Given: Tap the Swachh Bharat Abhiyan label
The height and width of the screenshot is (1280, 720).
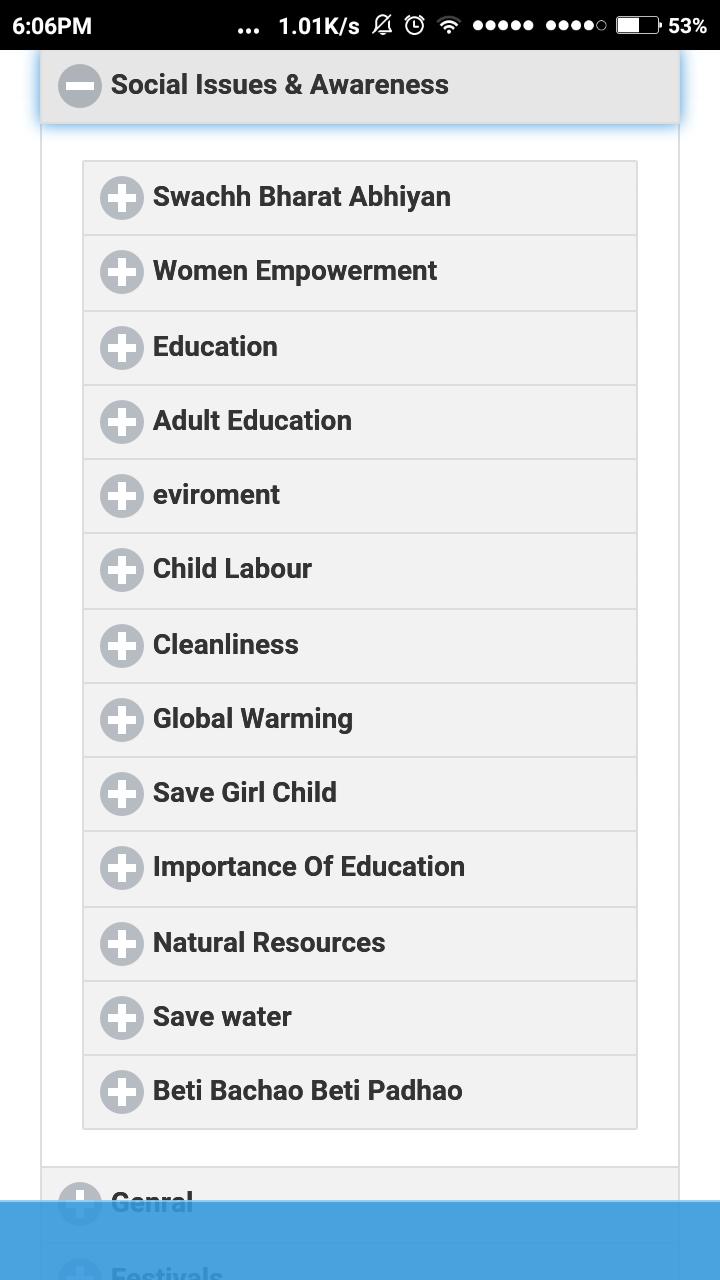Looking at the screenshot, I should click(x=302, y=197).
